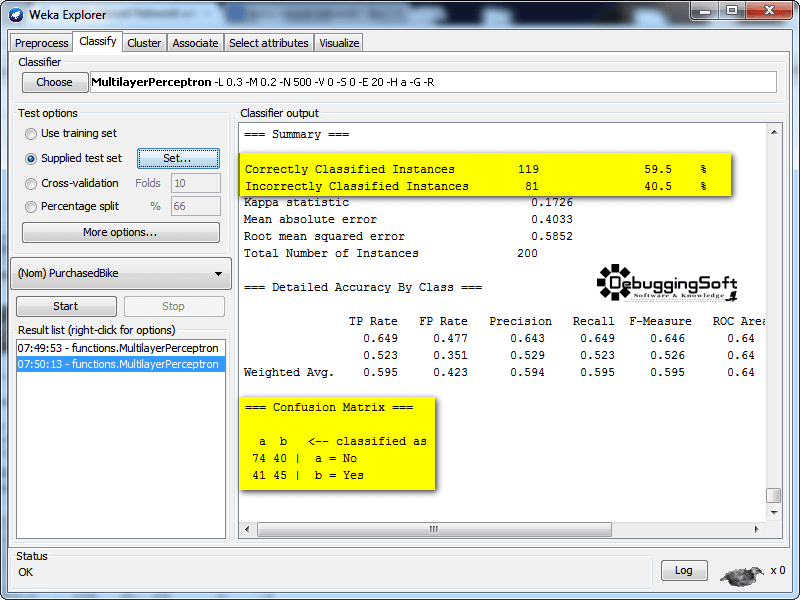Click the 'b = Yes' confusion matrix row
The image size is (800, 600).
[x=308, y=476]
